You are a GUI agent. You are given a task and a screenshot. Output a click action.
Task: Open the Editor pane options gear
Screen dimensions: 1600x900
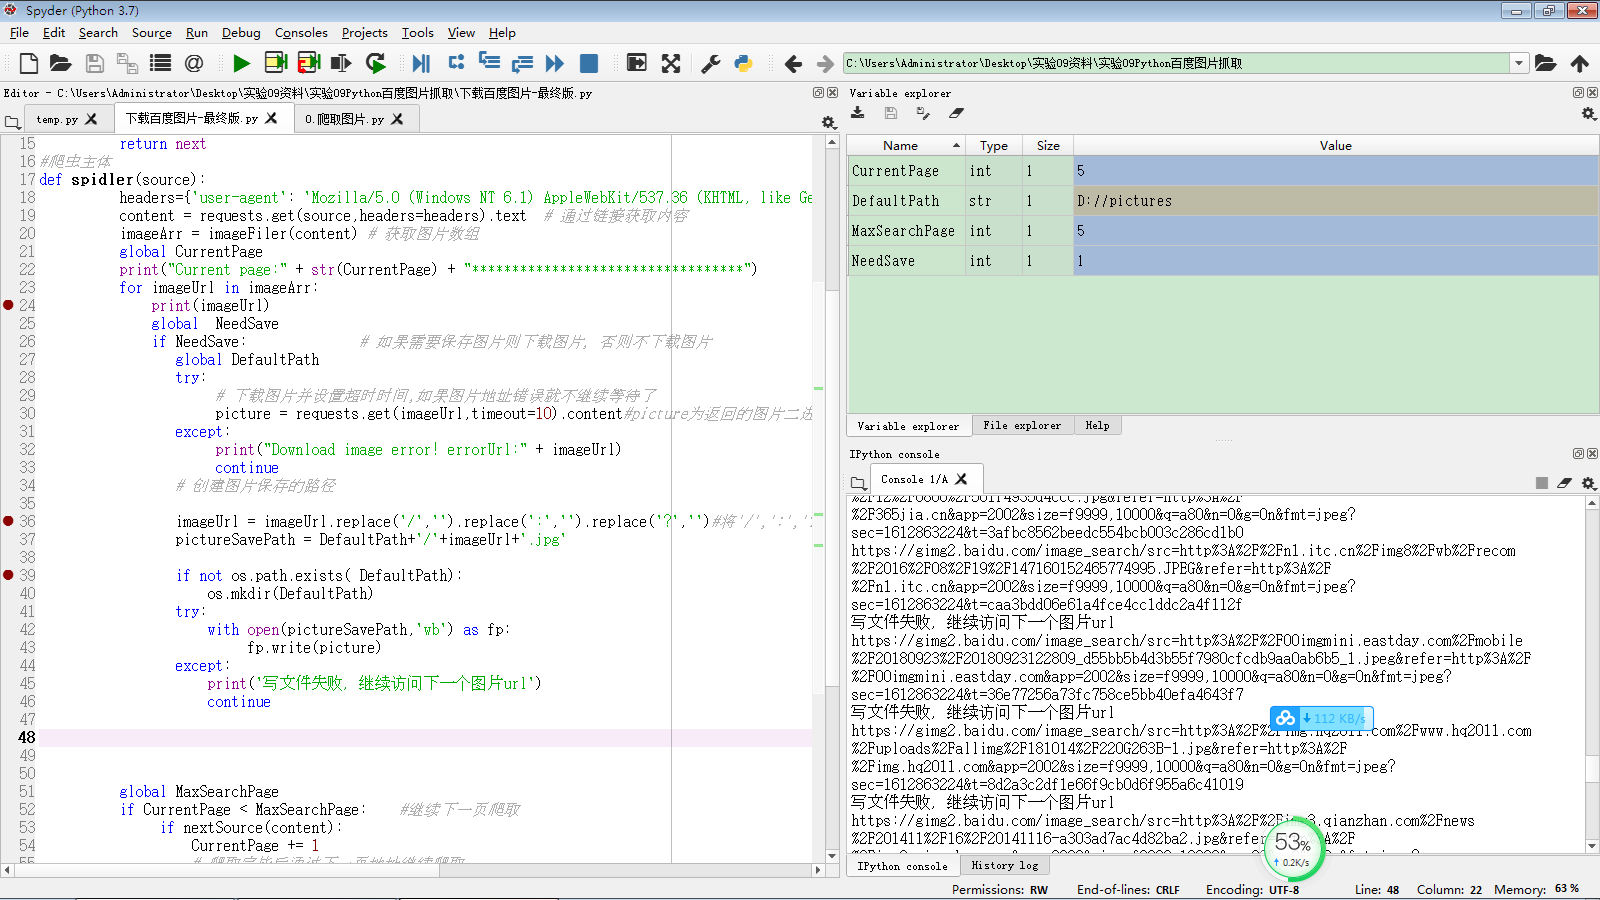click(x=828, y=122)
